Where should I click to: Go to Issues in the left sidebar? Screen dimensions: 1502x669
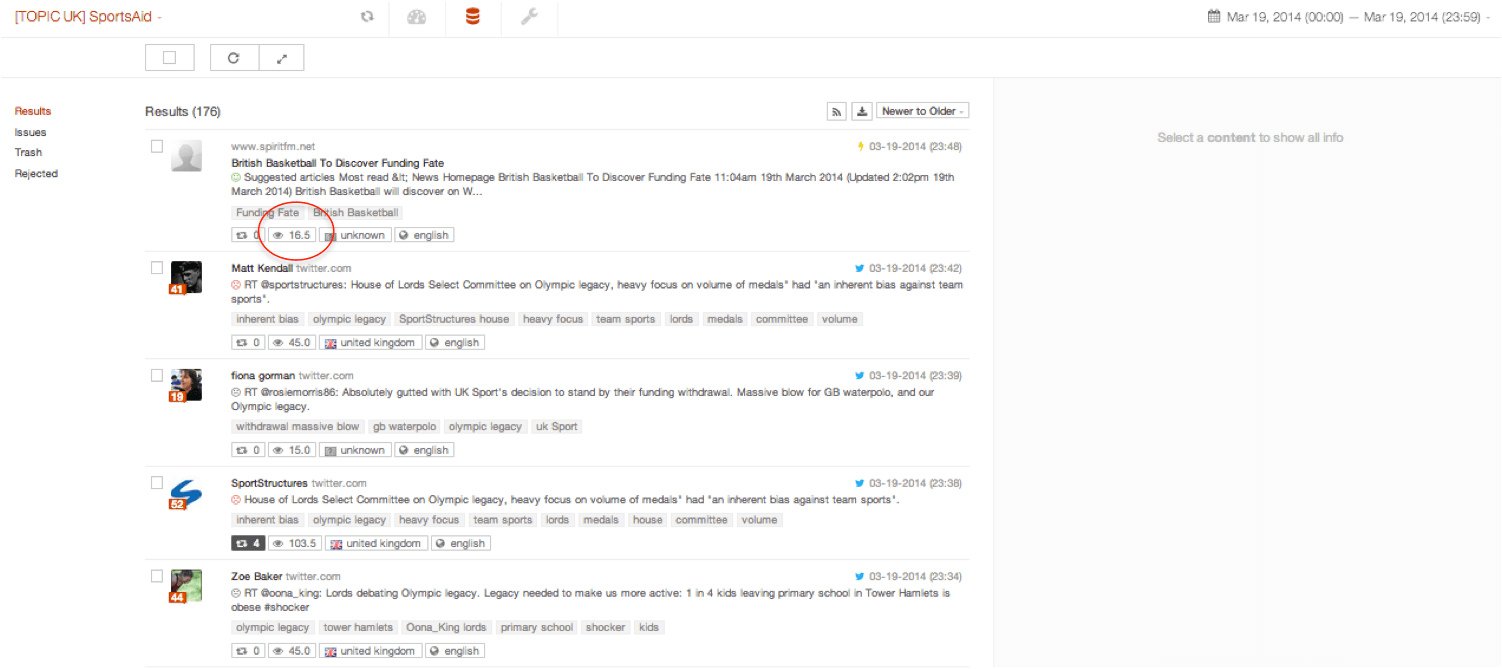point(30,132)
